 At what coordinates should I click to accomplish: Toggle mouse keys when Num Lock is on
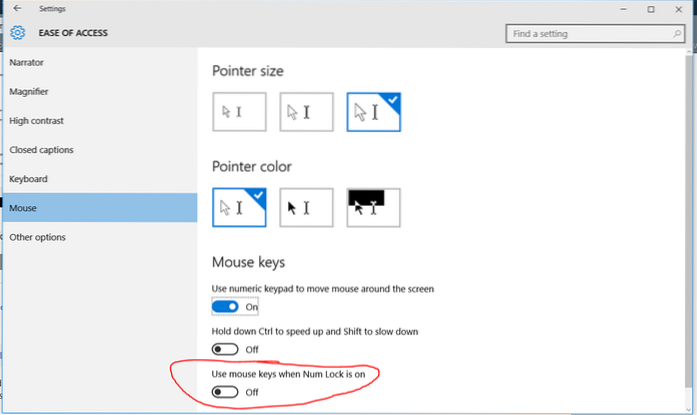point(226,392)
